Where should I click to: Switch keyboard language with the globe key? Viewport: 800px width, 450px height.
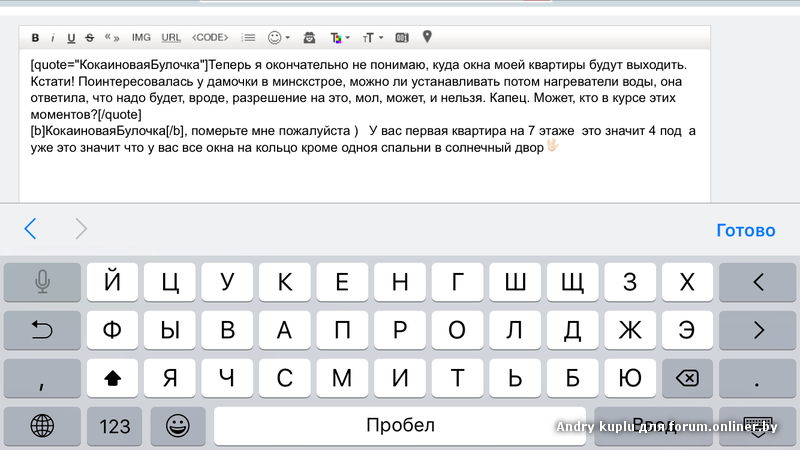coord(42,425)
